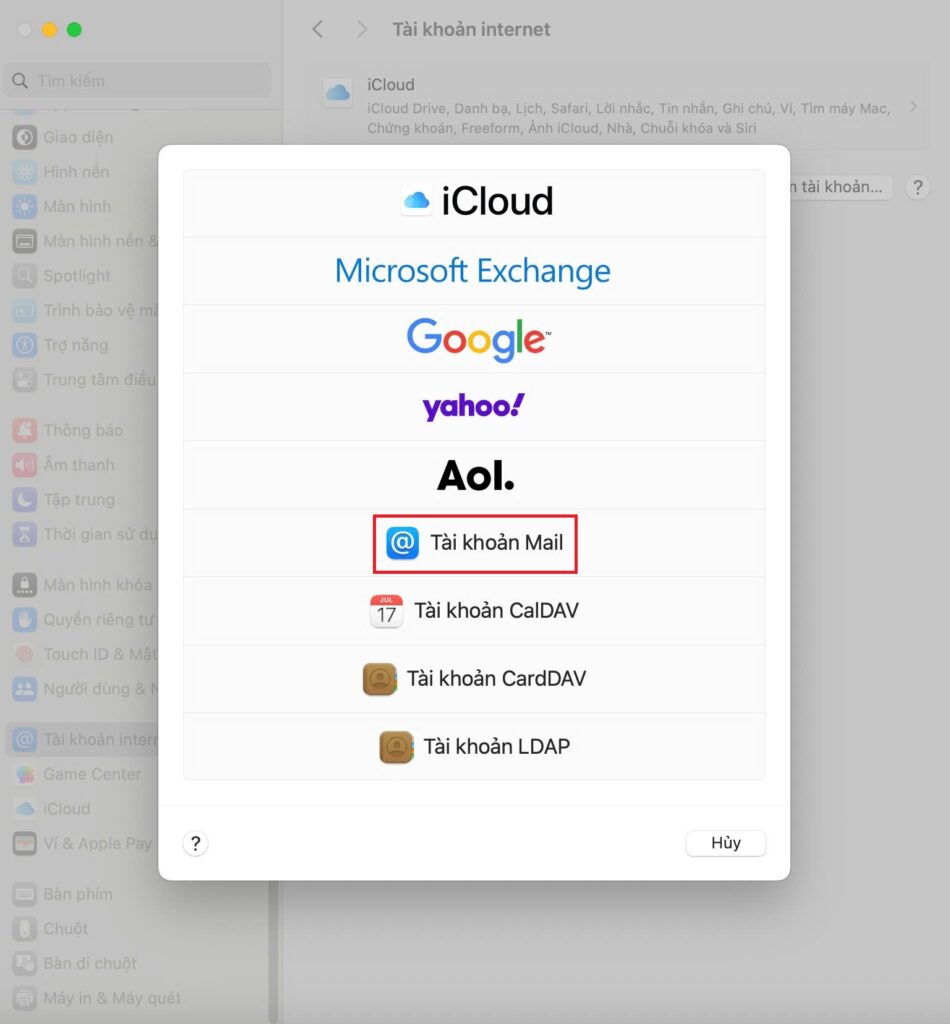Go forward with the right chevron
Screen dimensions: 950x1024
[x=361, y=29]
